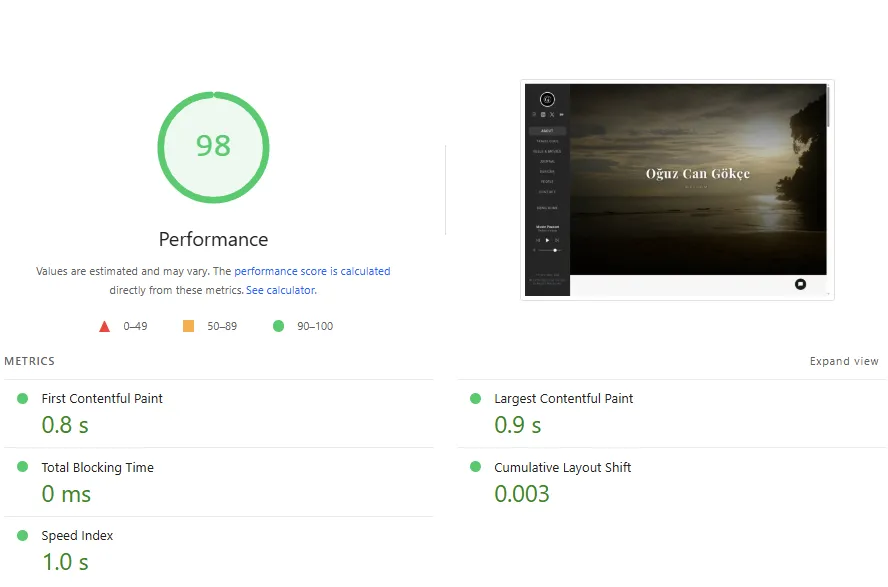Image resolution: width=888 pixels, height=587 pixels.
Task: Click the green circle 90–100 legend icon
Action: (278, 326)
